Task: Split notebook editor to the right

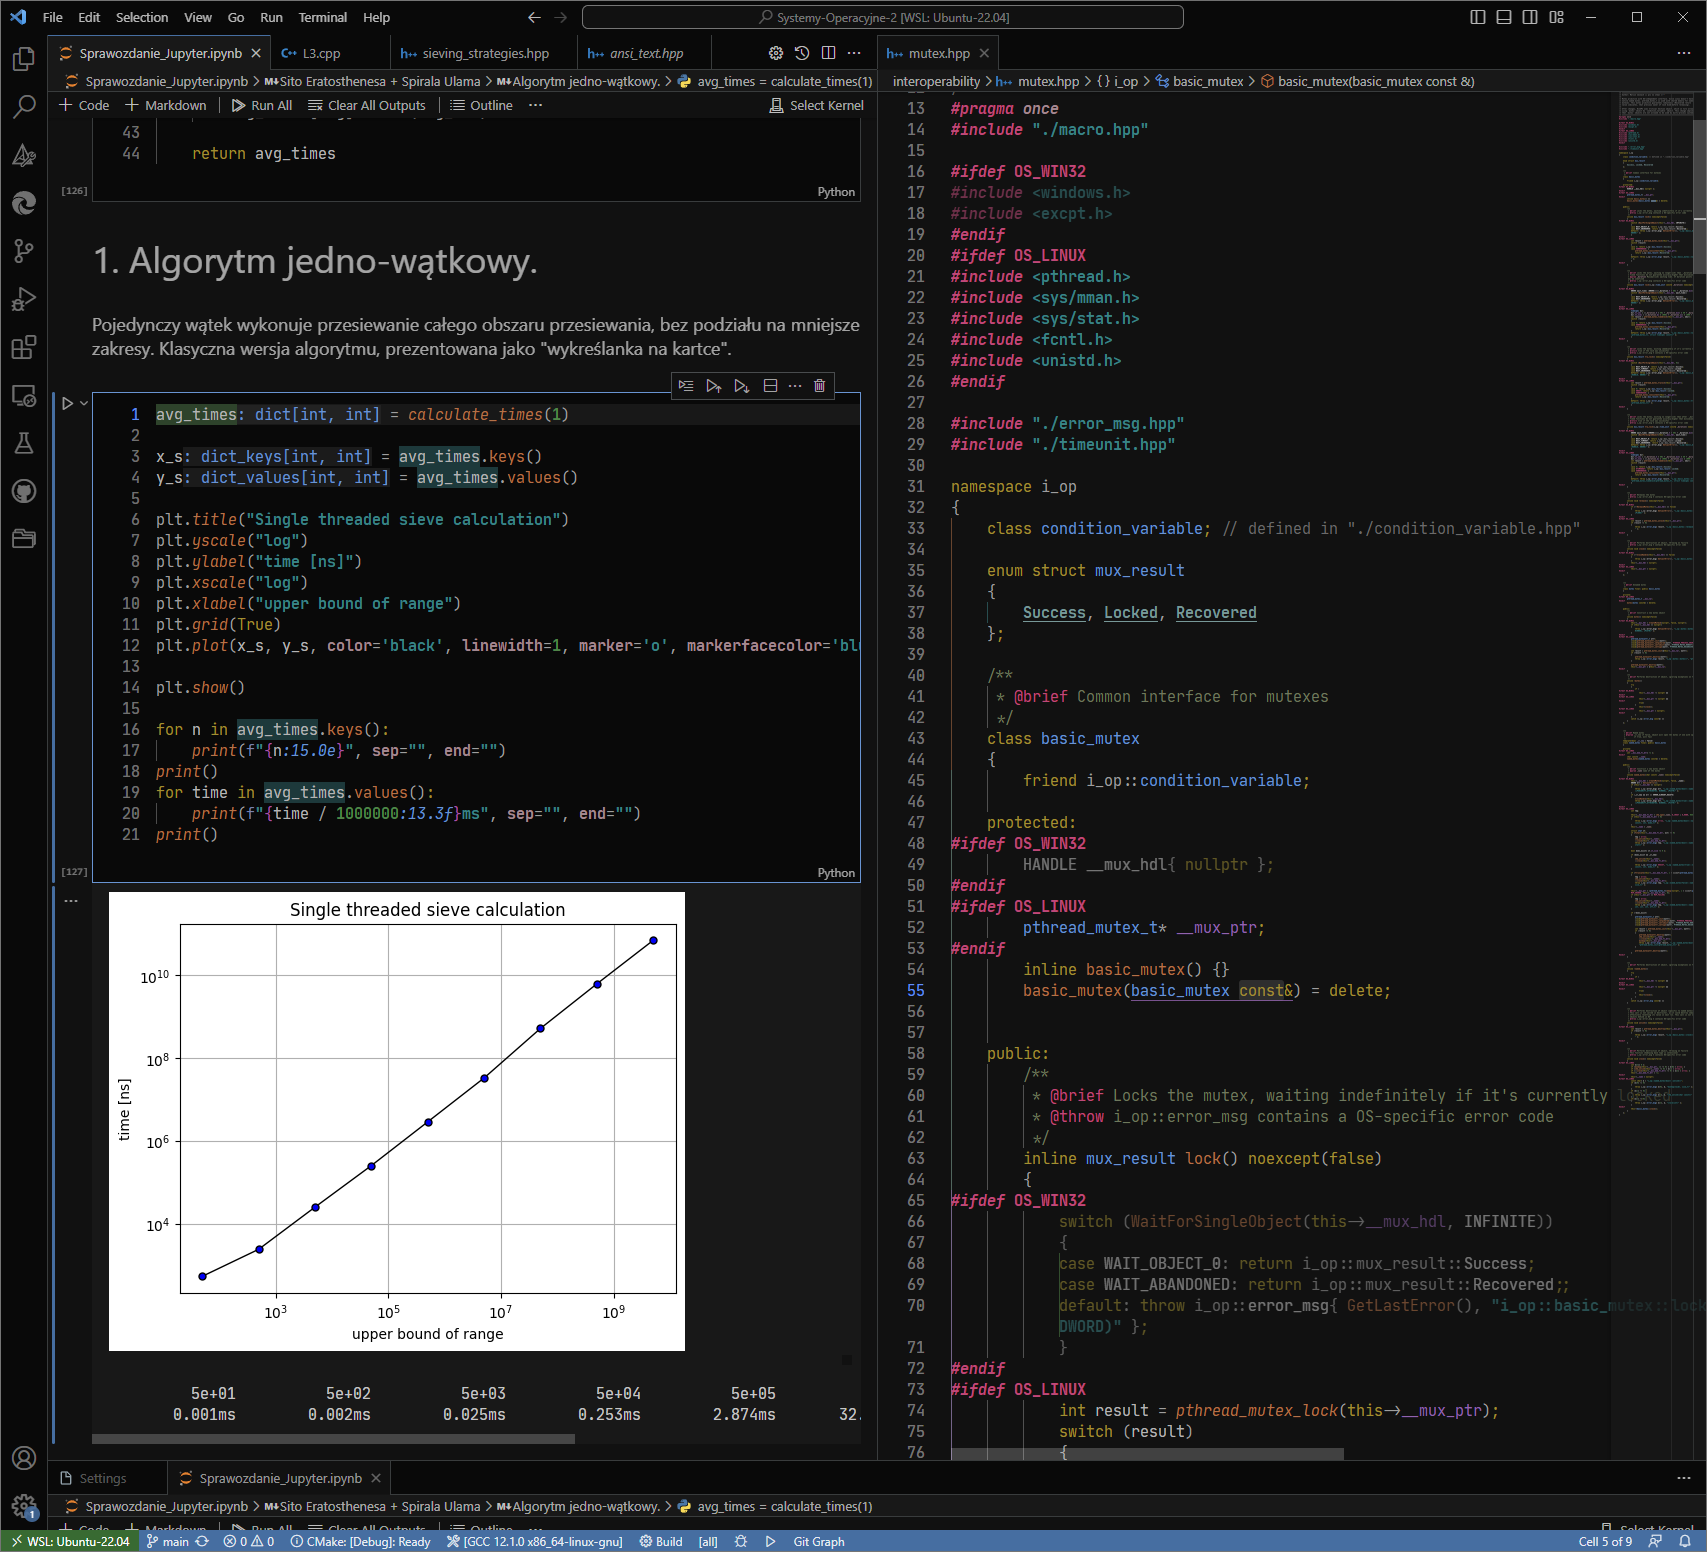Action: pos(828,53)
